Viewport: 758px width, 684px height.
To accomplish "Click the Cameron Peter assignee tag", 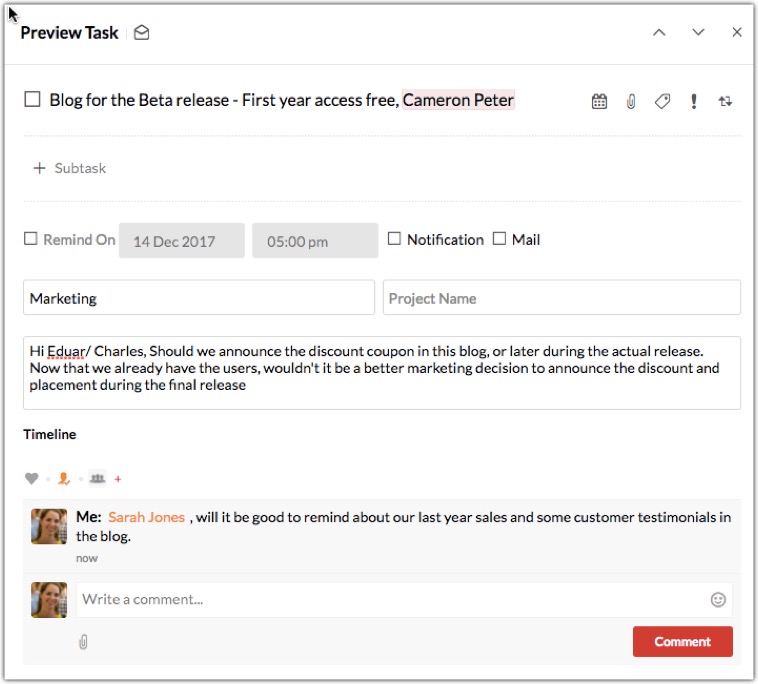I will click(458, 100).
